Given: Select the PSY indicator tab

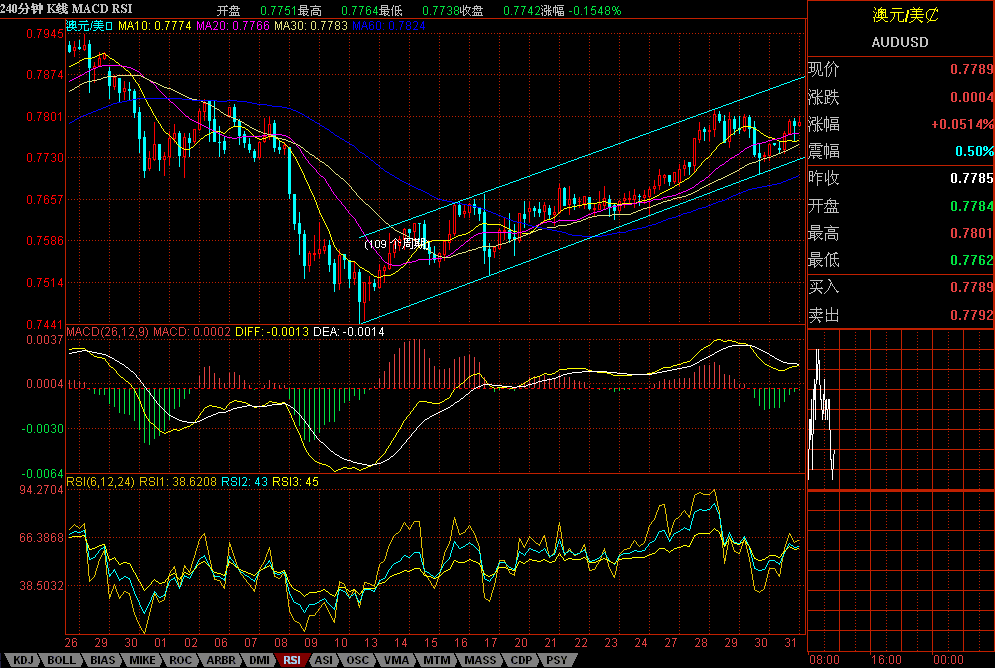Looking at the screenshot, I should [x=554, y=660].
